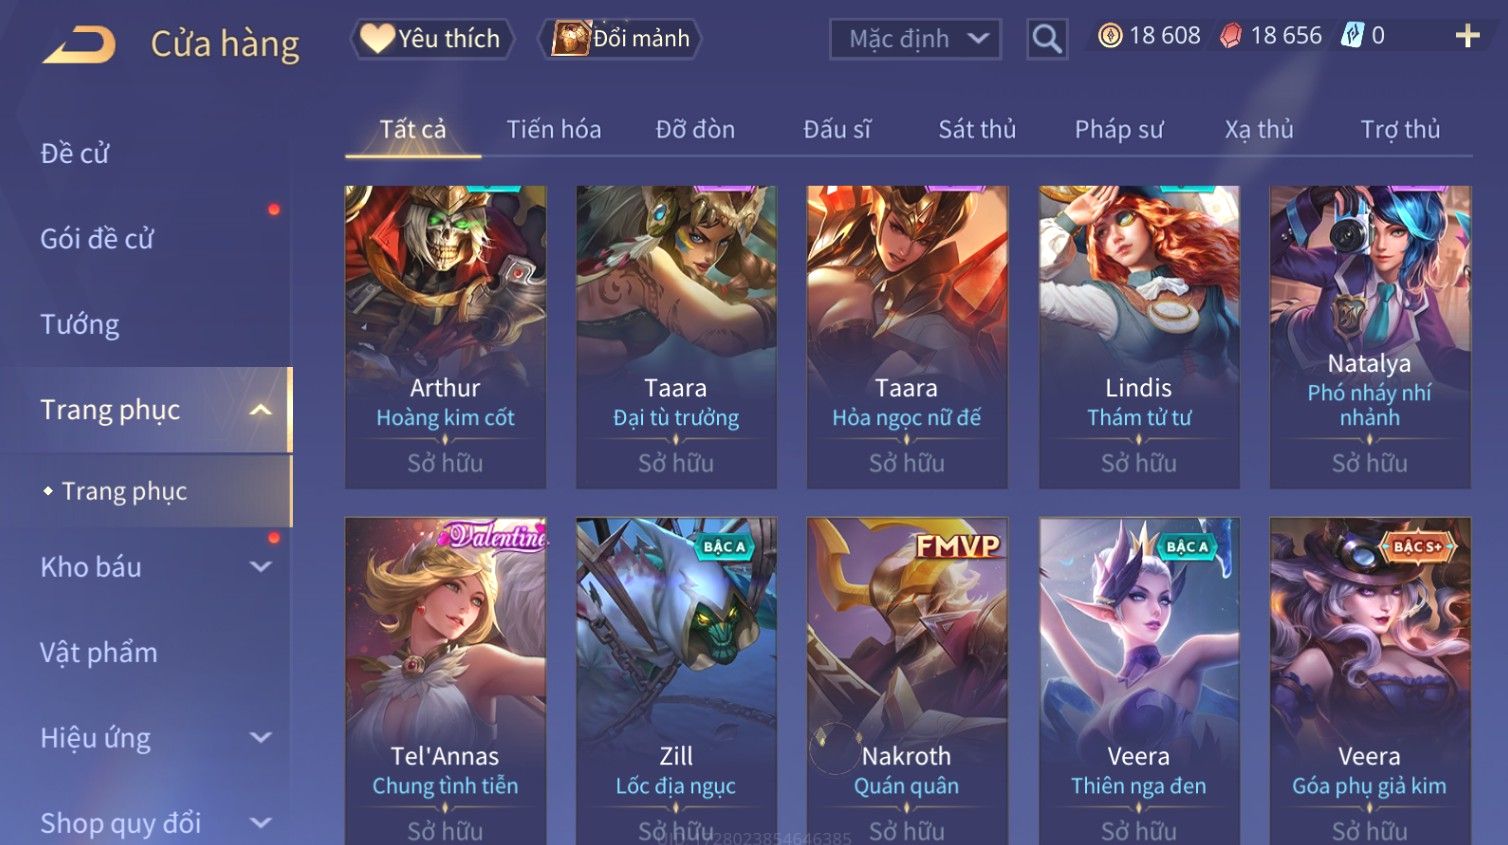This screenshot has width=1508, height=845.
Task: Select the Tiến hóa tab
Action: 554,129
